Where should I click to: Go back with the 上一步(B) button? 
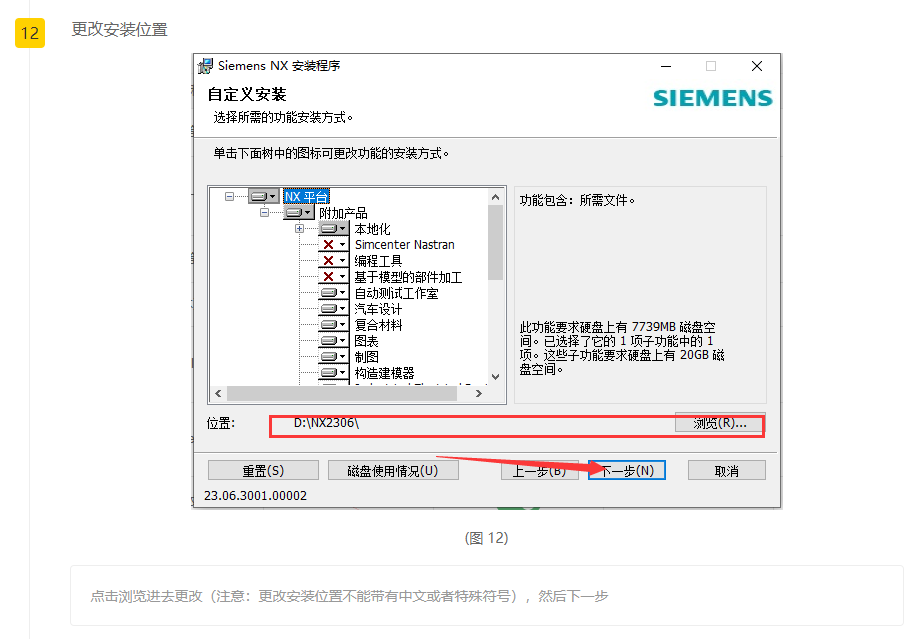point(539,470)
